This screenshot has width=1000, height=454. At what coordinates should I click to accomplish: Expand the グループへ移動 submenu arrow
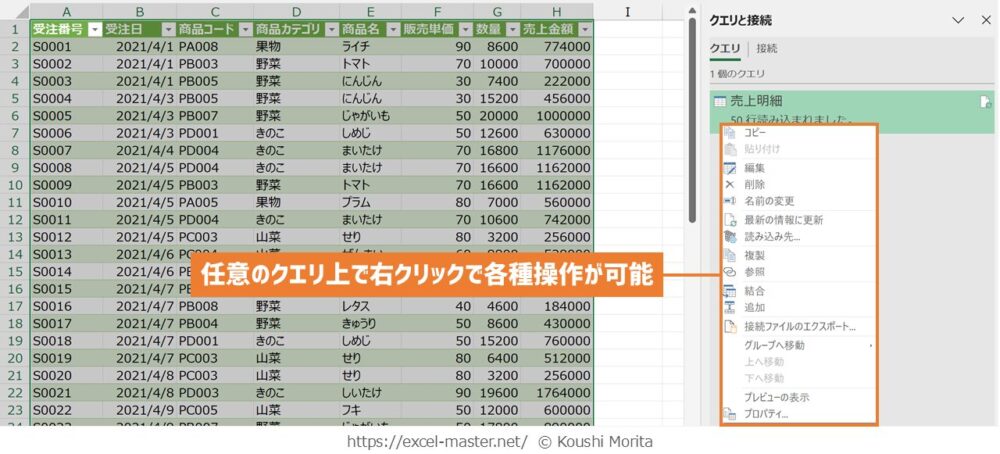point(871,345)
